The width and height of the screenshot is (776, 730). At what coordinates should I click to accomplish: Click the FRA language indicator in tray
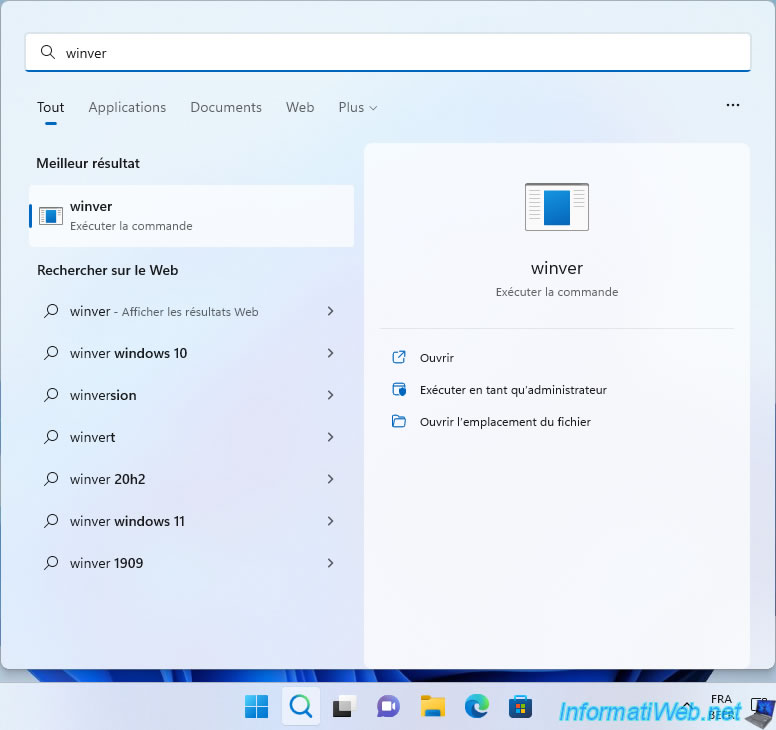click(x=721, y=699)
